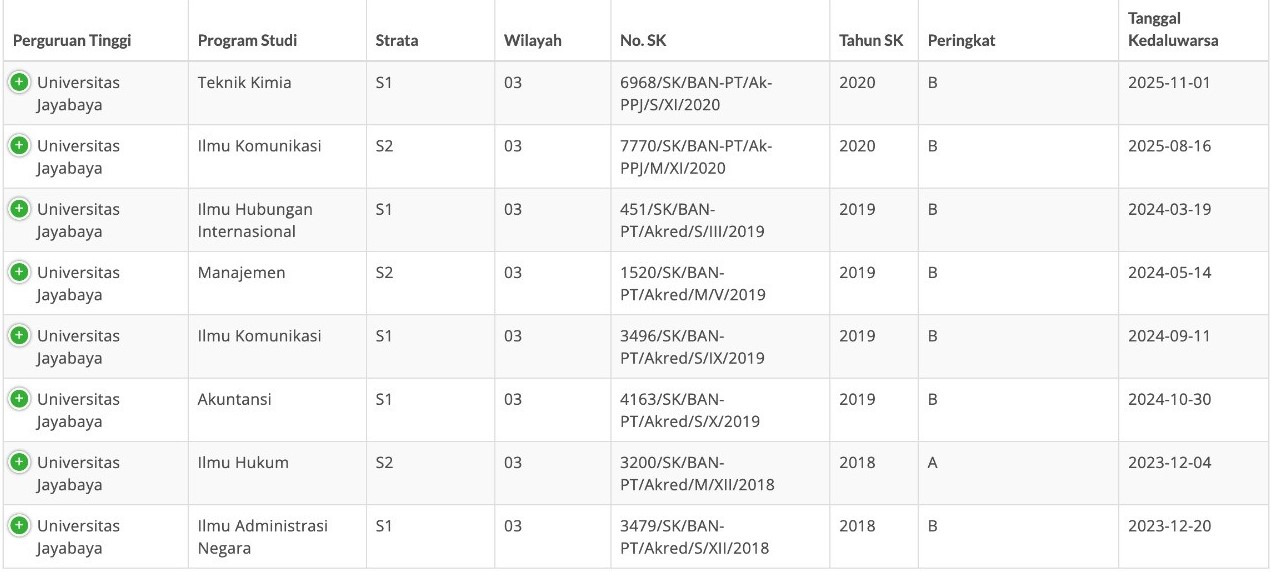This screenshot has width=1271, height=572.
Task: Sort table by Program Studi header
Action: click(x=247, y=41)
